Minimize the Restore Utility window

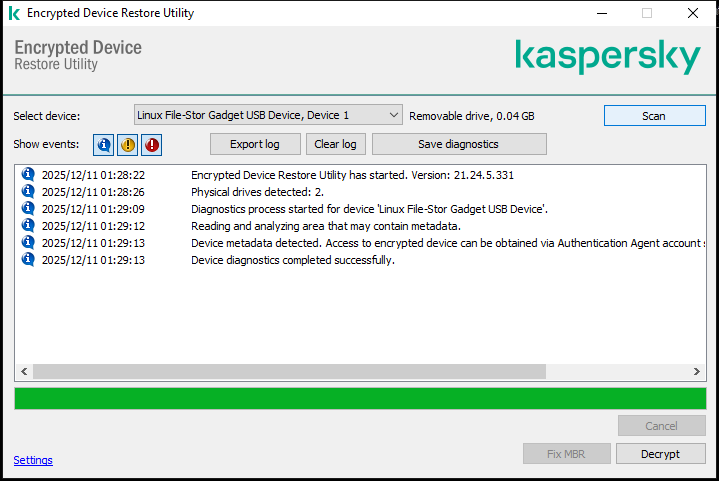click(602, 13)
